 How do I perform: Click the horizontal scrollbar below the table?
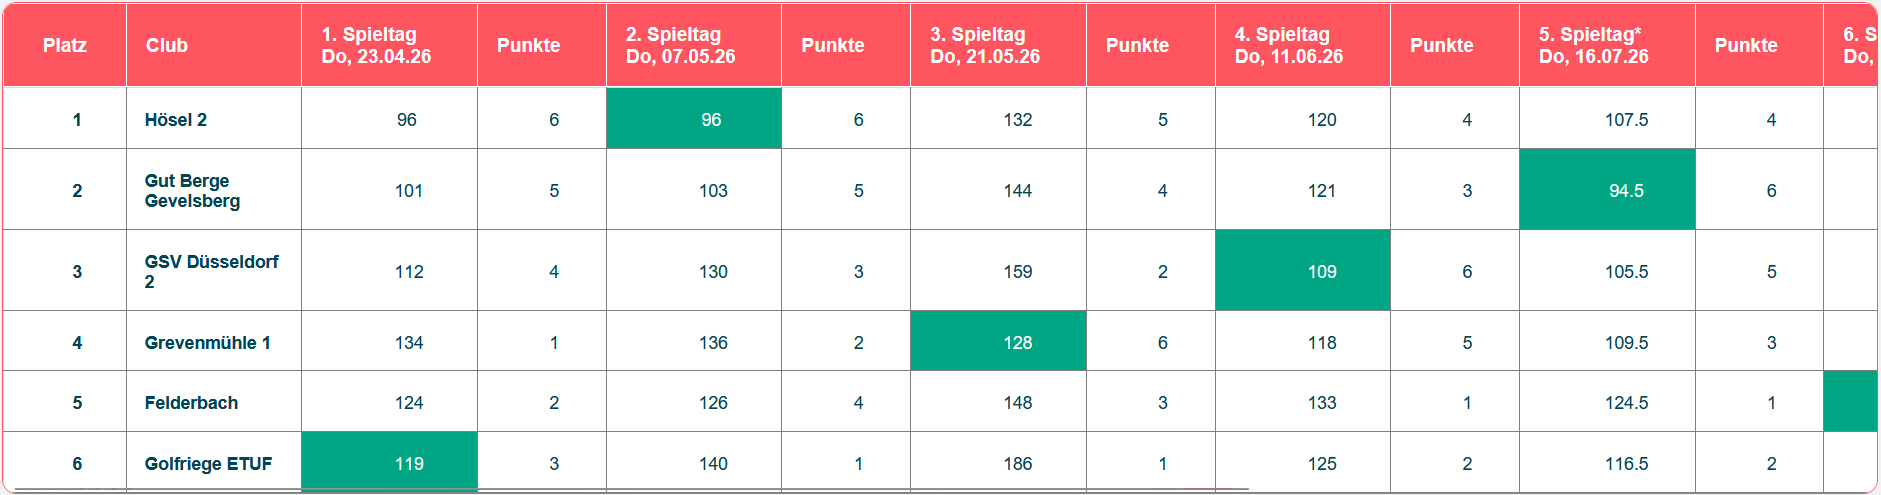point(625,490)
